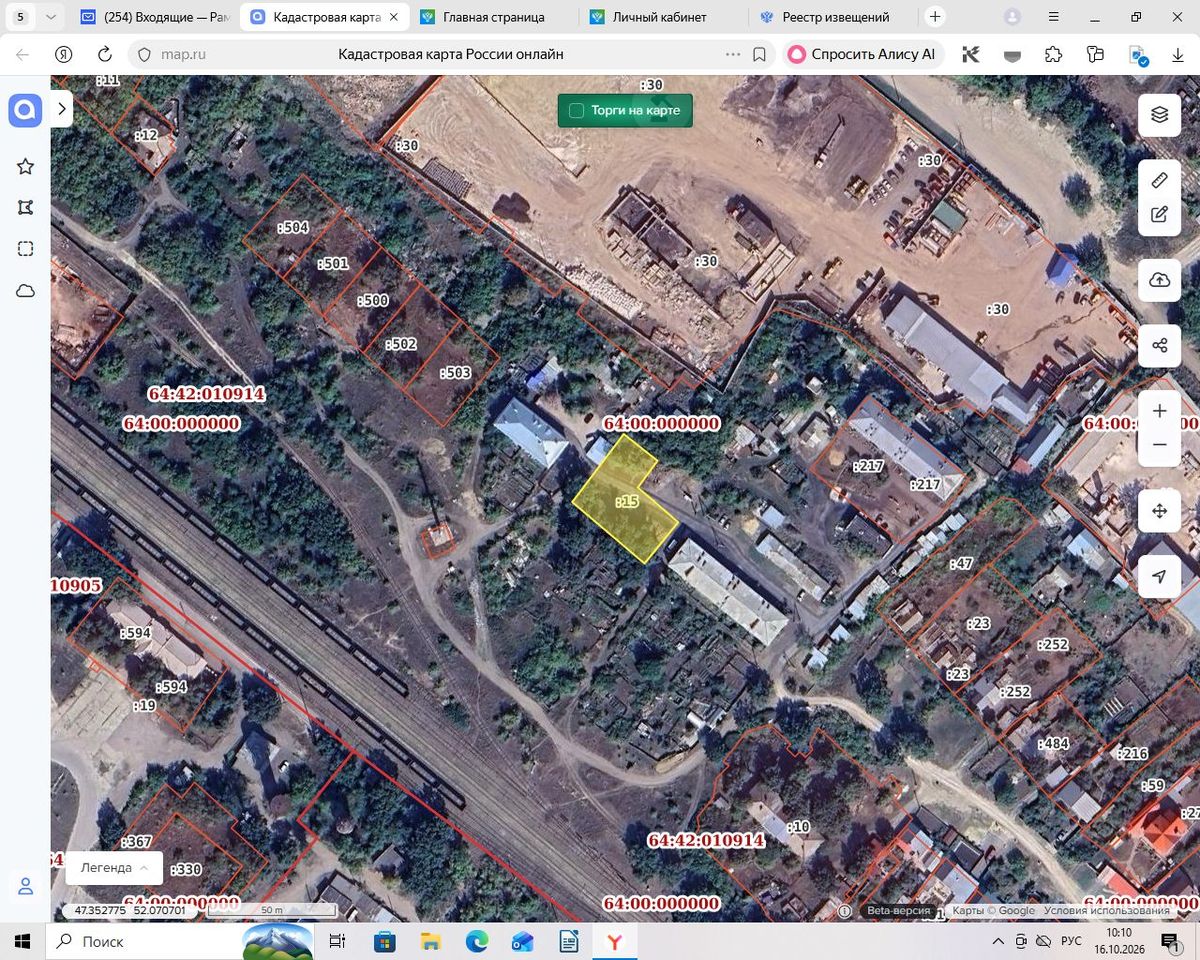Enable the "Торги на карте" checkbox

pyautogui.click(x=576, y=110)
